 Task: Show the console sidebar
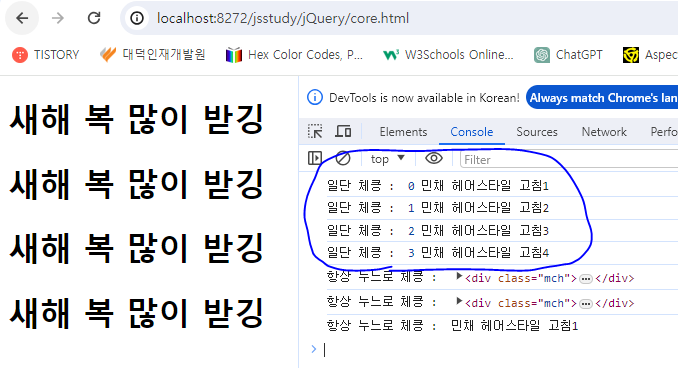click(315, 158)
